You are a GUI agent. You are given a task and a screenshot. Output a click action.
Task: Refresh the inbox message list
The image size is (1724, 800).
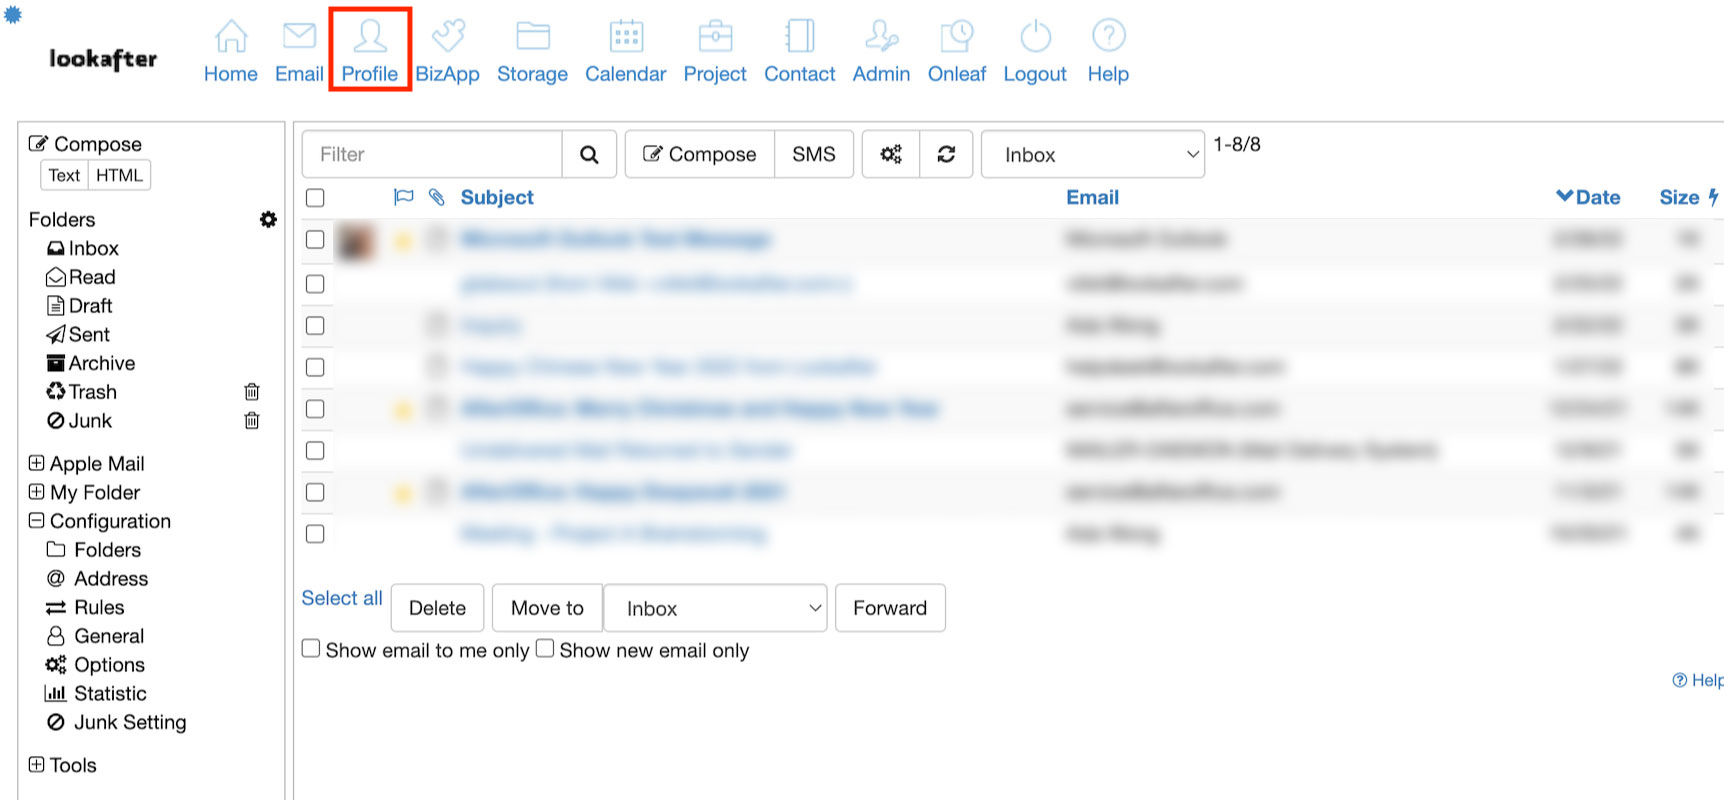[x=946, y=155]
